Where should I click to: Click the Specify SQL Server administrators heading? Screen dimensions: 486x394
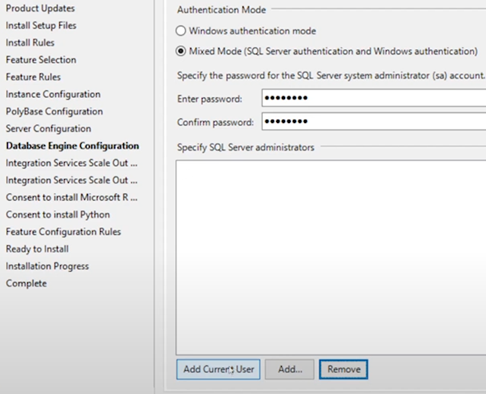point(246,147)
